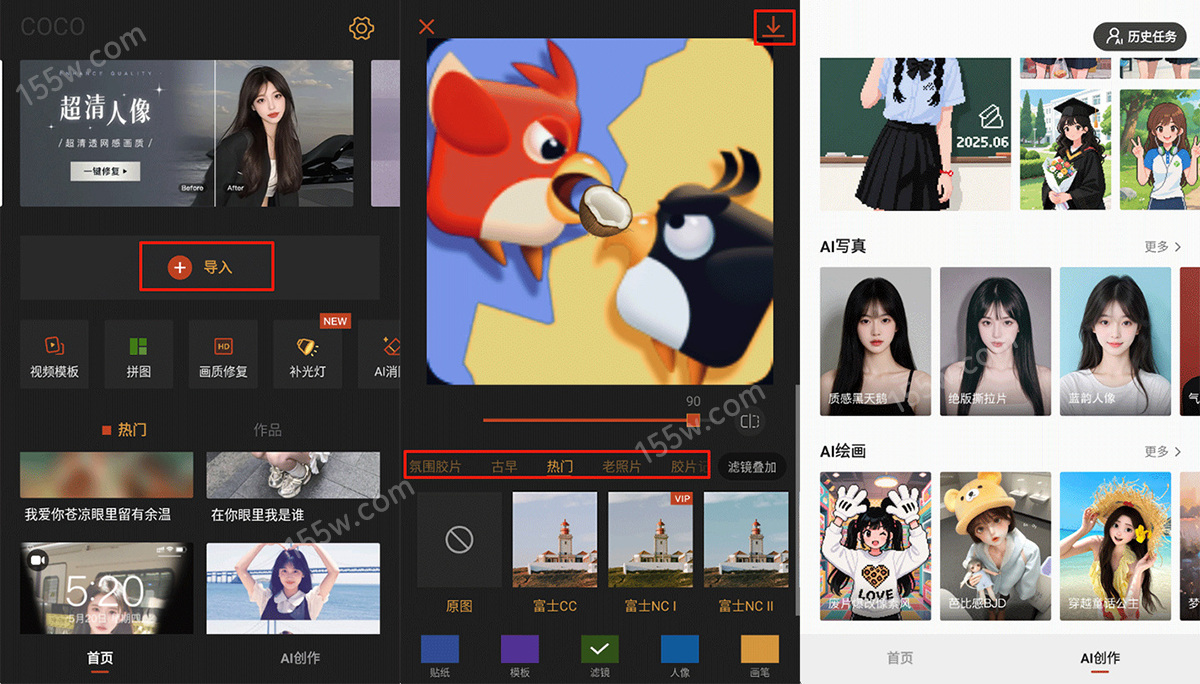This screenshot has width=1200, height=684.
Task: Enable the 滤镜叠加 filter overlay option
Action: click(752, 467)
